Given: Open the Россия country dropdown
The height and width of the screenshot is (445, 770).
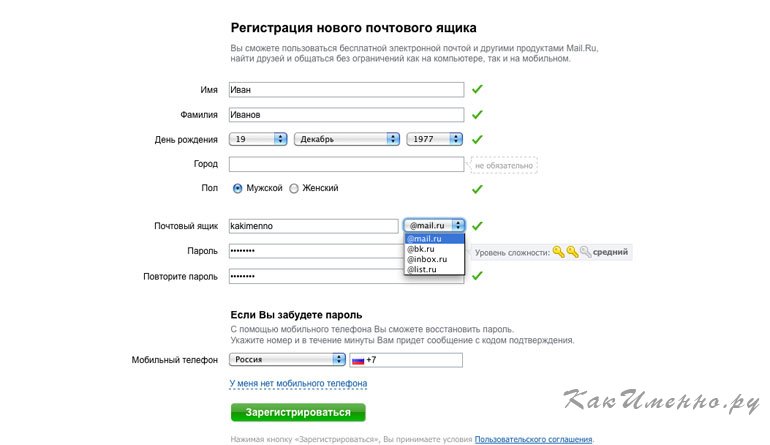Looking at the screenshot, I should (287, 360).
